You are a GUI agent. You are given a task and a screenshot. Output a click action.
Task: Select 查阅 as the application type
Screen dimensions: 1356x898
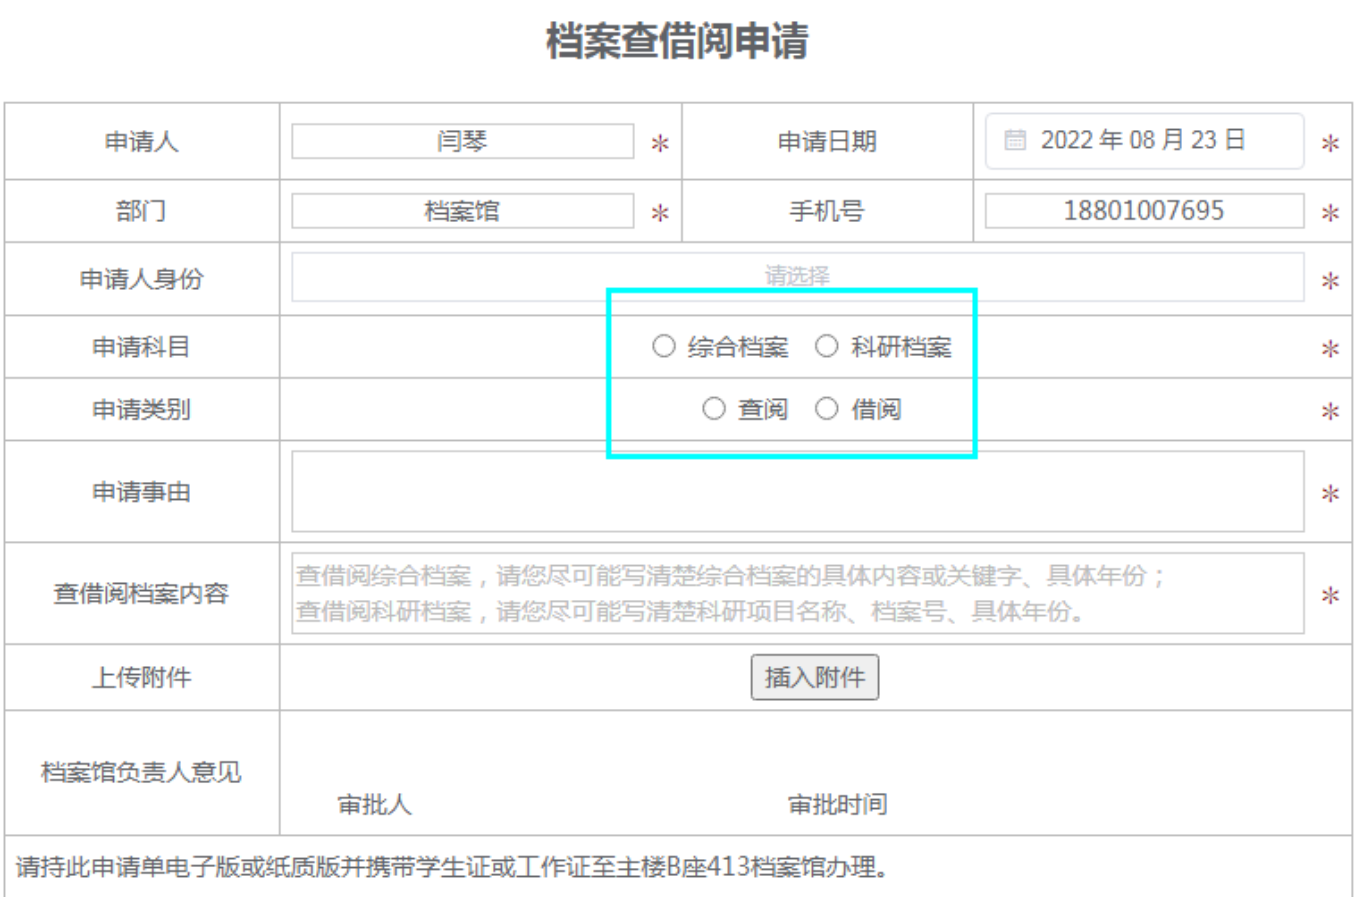pyautogui.click(x=713, y=408)
